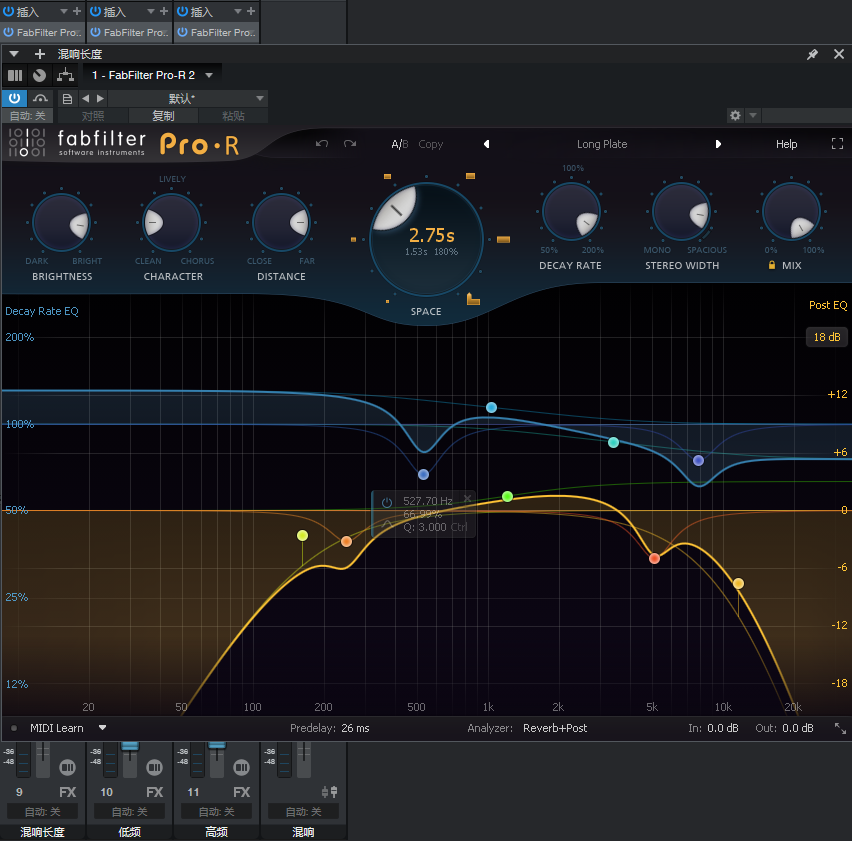852x841 pixels.
Task: Open the Long Plate preset menu
Action: pos(602,144)
